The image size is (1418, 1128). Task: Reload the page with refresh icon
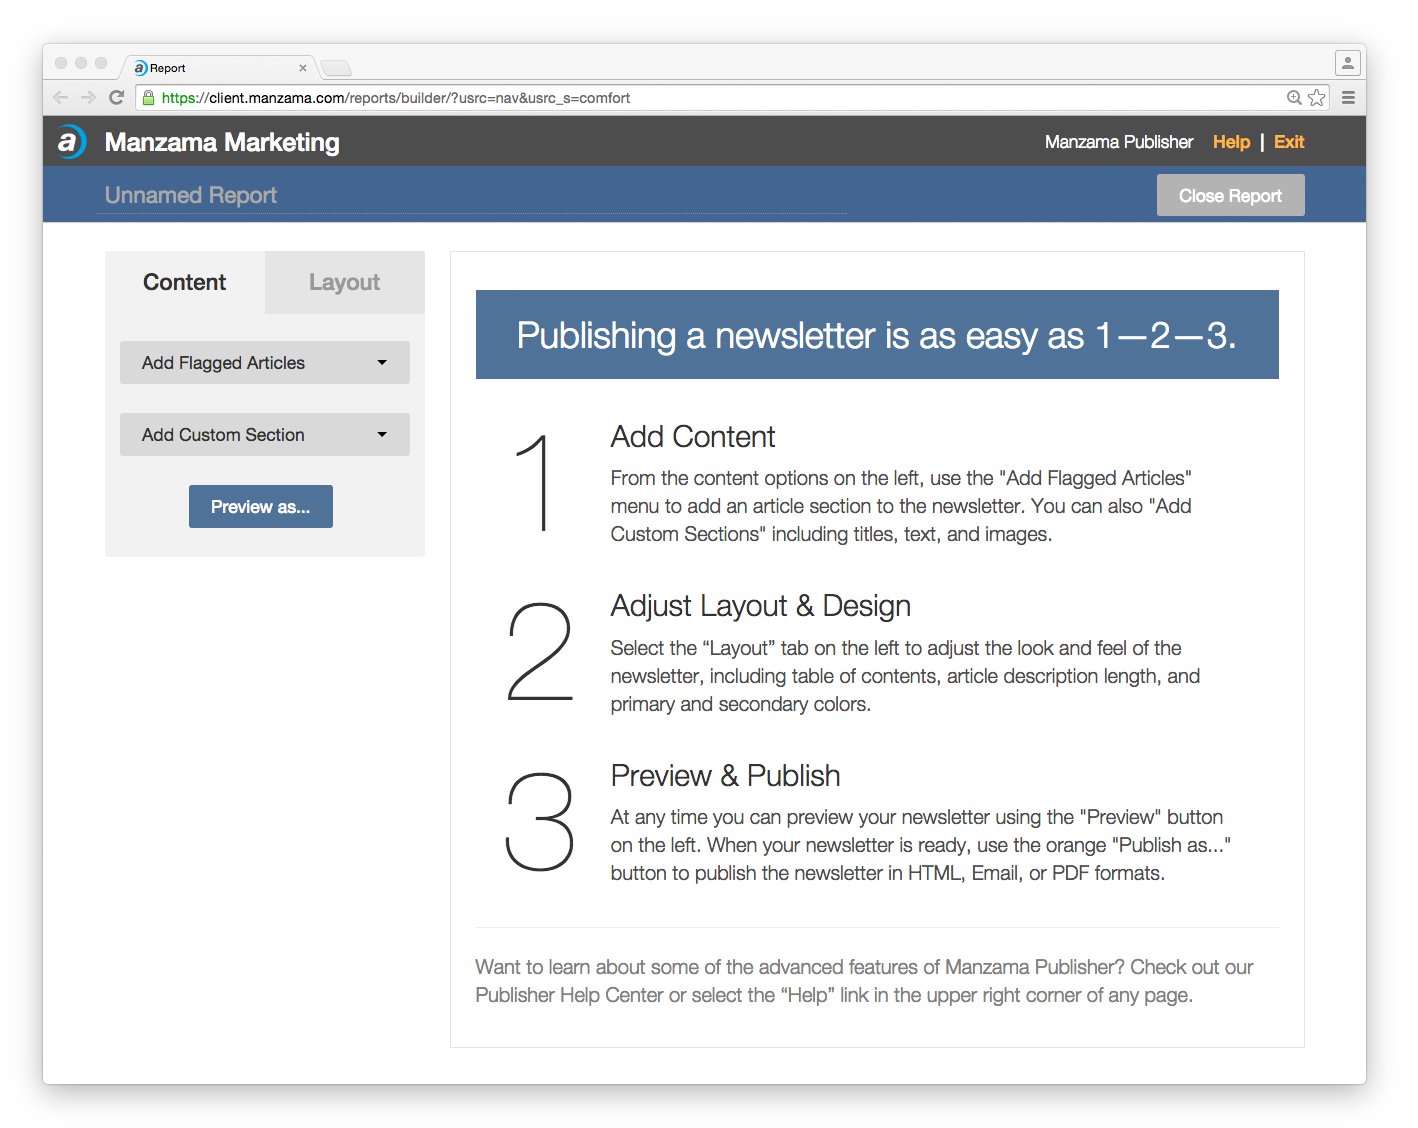(x=116, y=98)
